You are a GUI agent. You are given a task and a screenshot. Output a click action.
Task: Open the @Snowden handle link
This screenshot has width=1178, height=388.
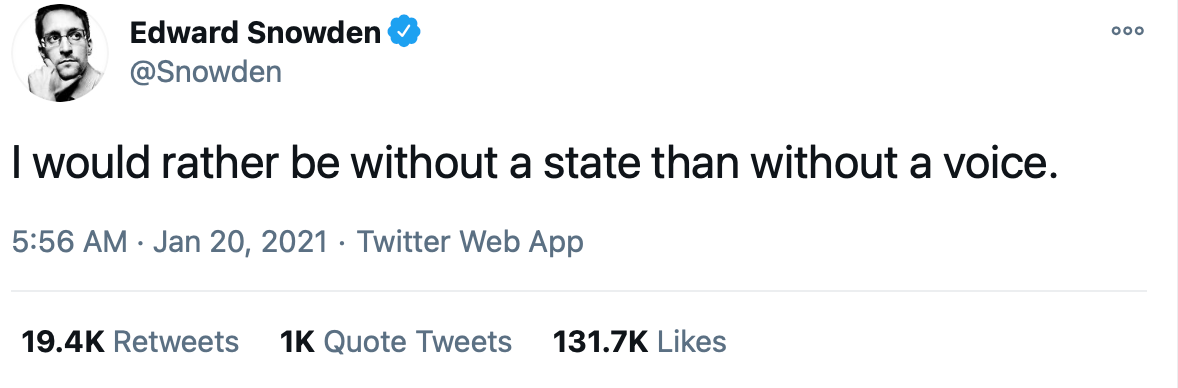tap(206, 73)
